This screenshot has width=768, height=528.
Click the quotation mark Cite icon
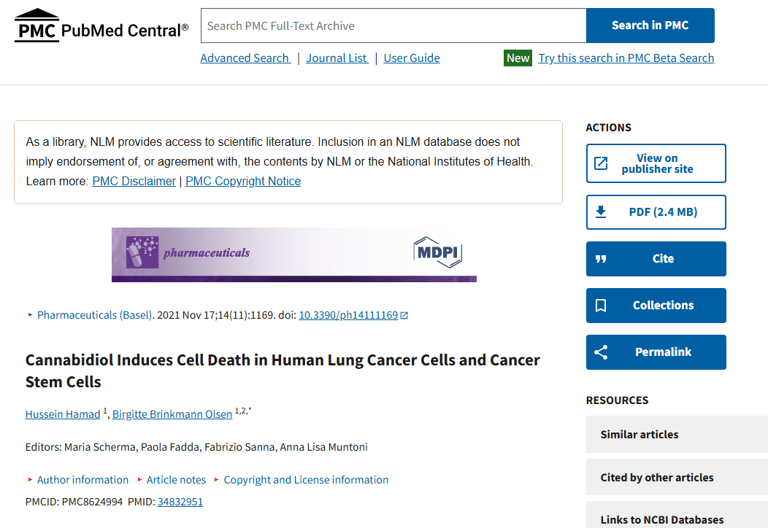[x=601, y=259]
